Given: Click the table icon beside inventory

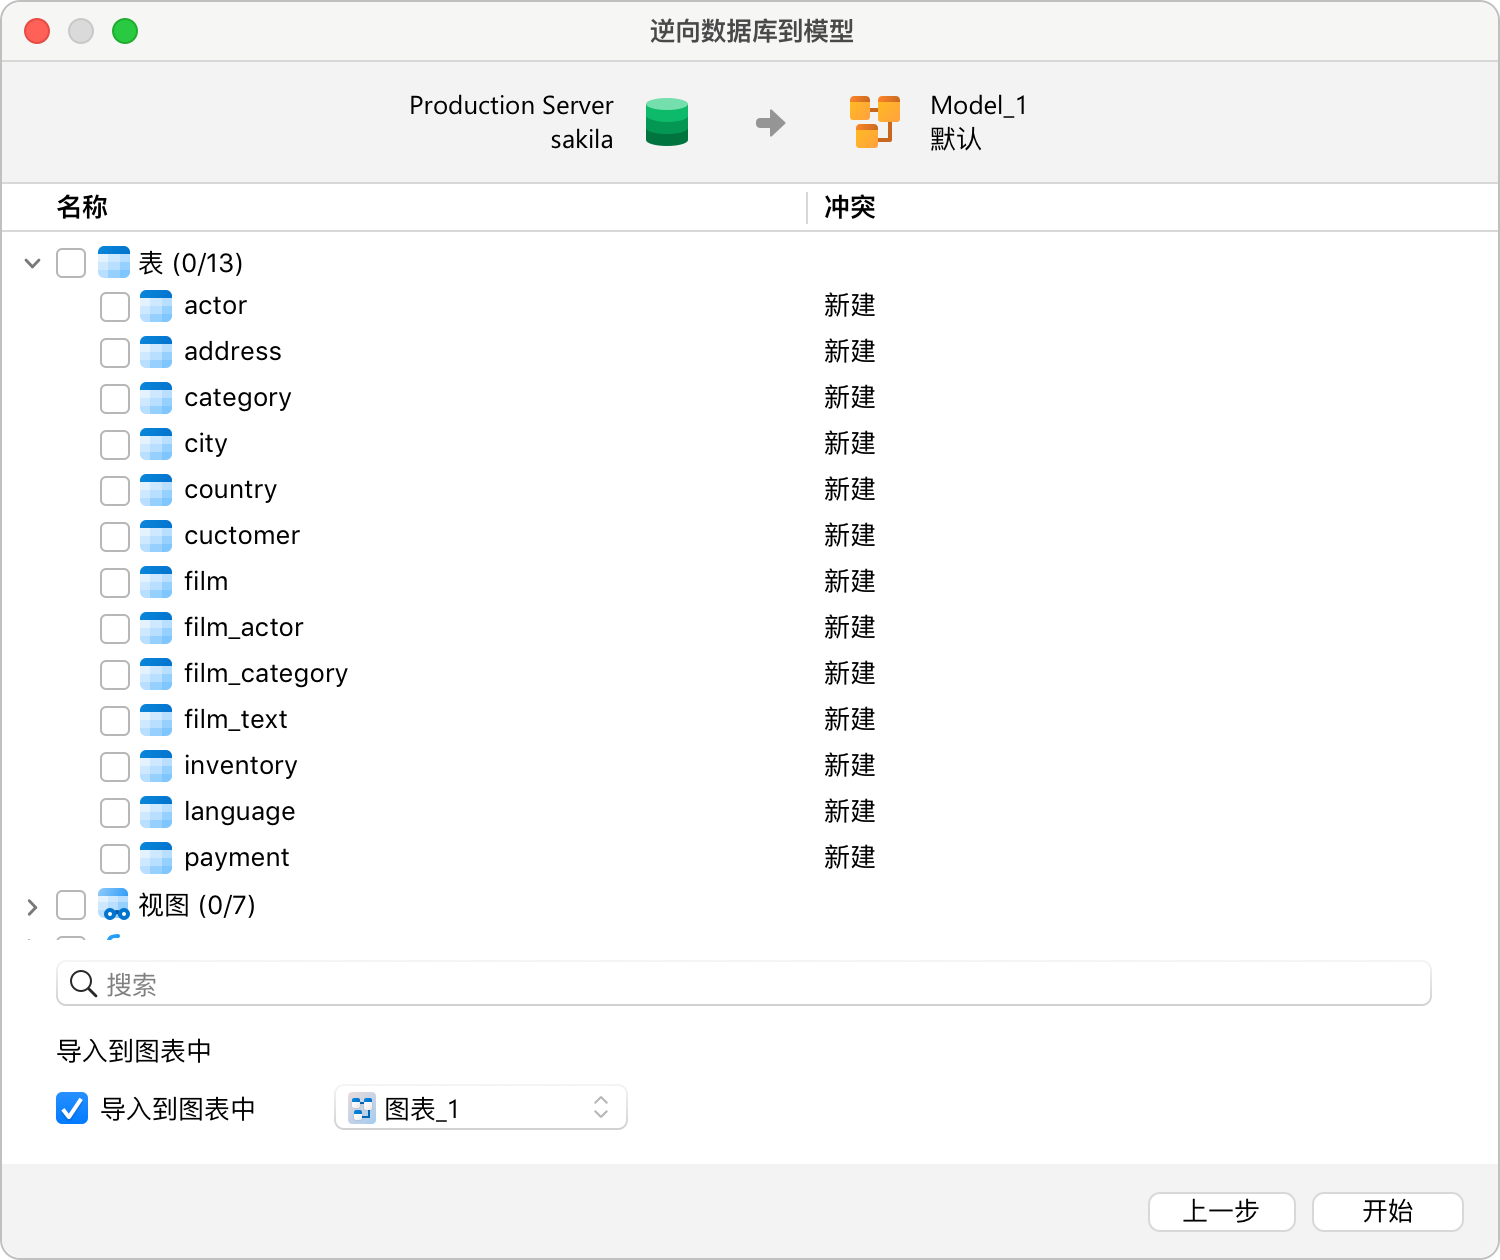Looking at the screenshot, I should point(156,766).
